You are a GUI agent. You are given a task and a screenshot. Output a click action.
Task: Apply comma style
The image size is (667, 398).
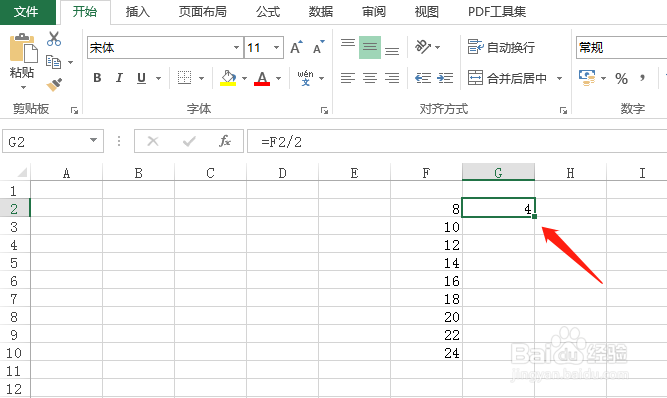[x=642, y=78]
